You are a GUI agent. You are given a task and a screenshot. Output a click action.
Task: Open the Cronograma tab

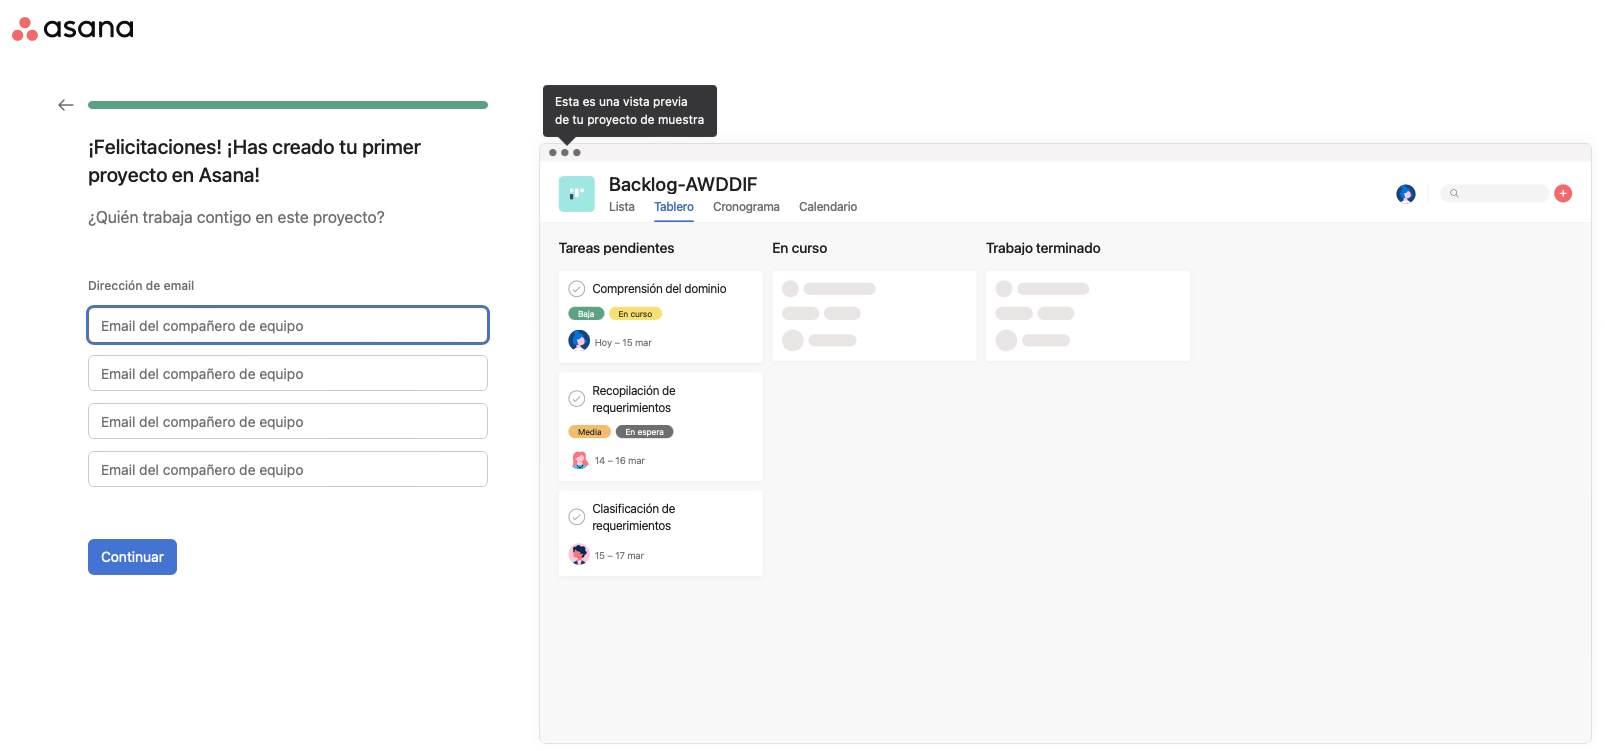click(746, 207)
